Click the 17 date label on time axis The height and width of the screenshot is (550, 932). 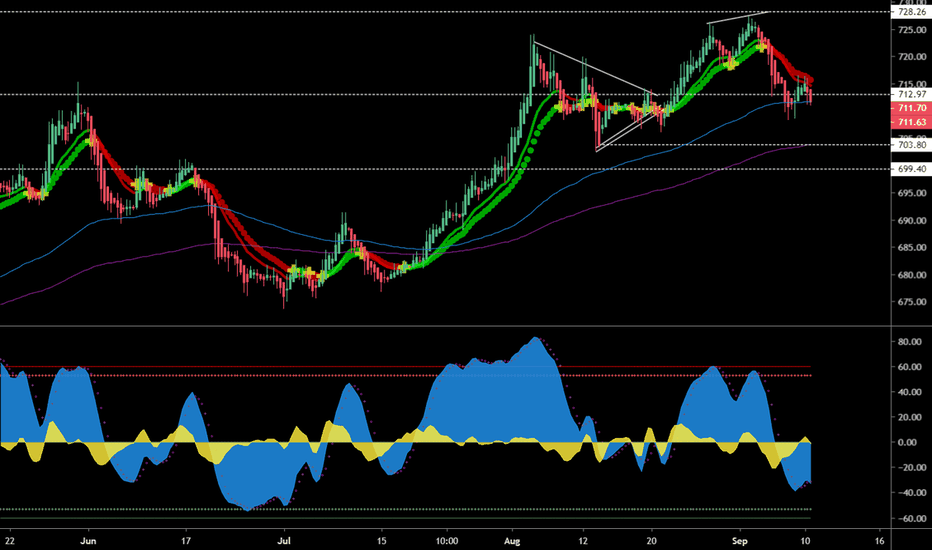(x=186, y=541)
